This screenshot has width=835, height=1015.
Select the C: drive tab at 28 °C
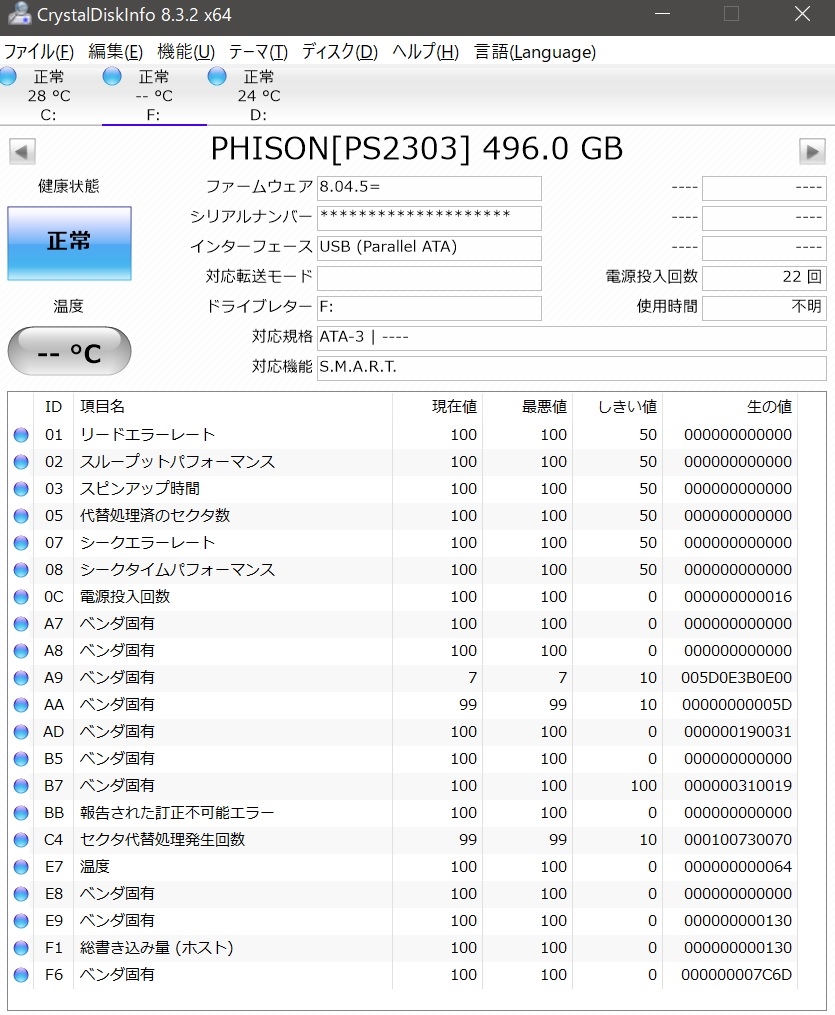coord(49,95)
